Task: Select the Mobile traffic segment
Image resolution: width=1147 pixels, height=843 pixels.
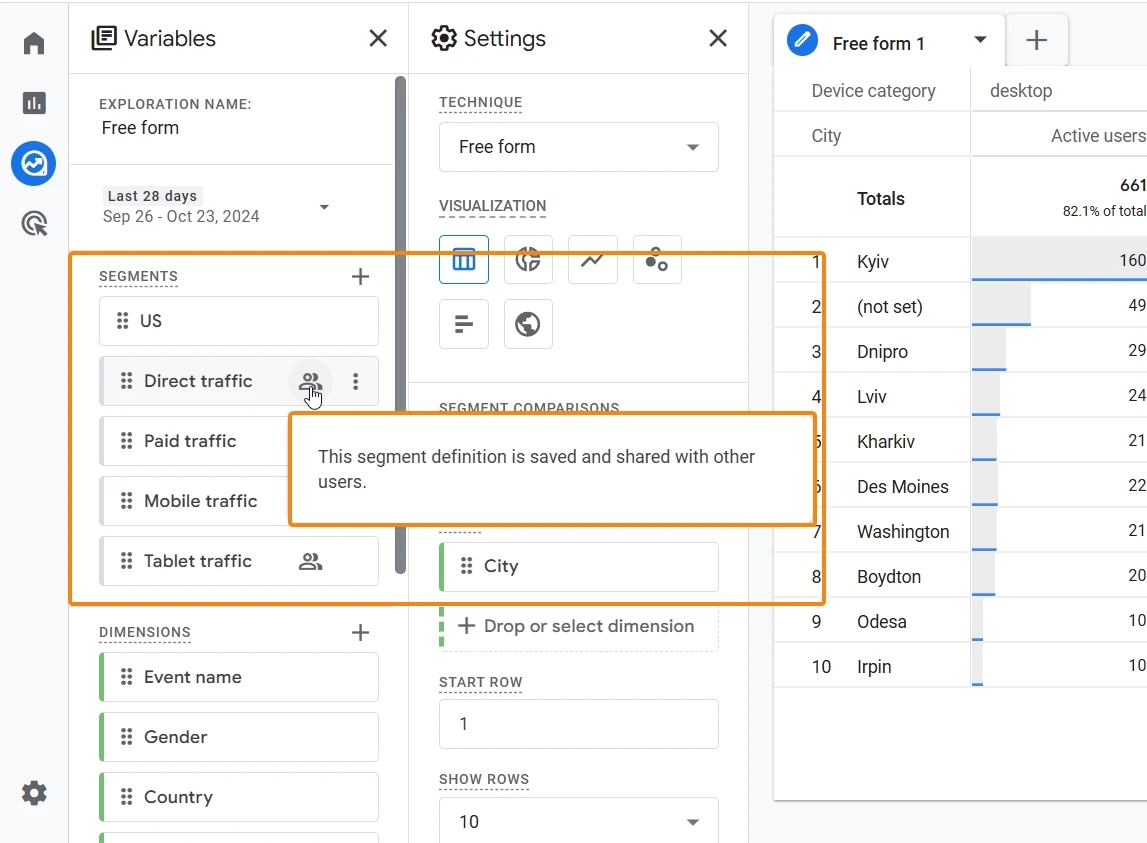Action: (x=195, y=501)
